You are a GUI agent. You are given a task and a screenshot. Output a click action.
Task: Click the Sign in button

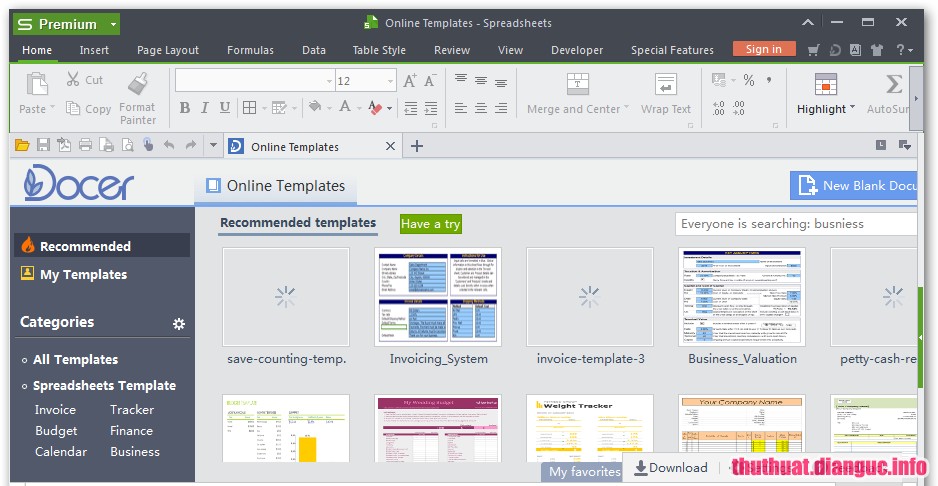click(764, 49)
